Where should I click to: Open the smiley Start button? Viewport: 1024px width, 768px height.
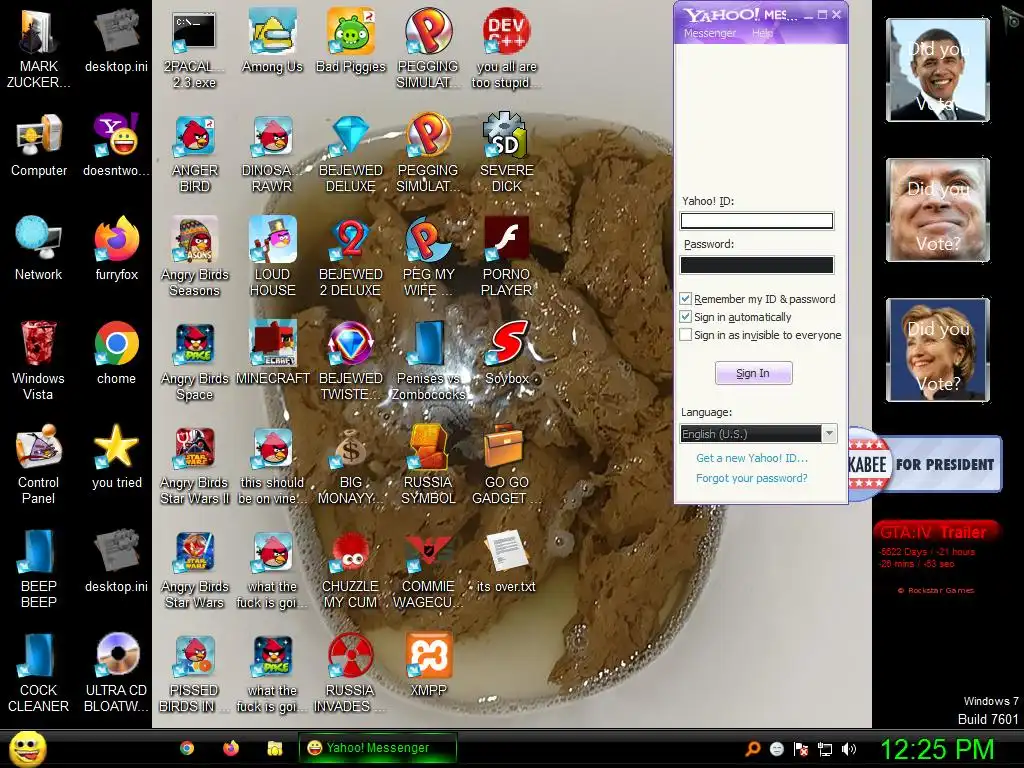27,749
